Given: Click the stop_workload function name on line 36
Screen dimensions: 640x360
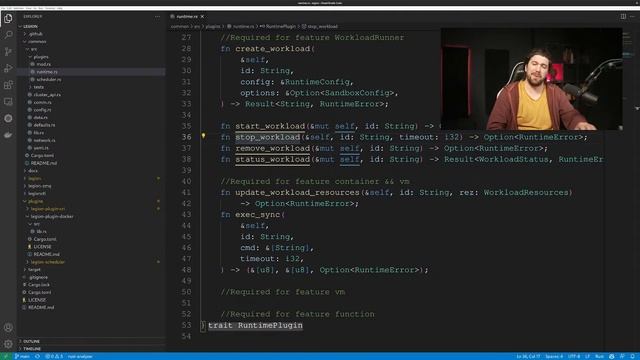Looking at the screenshot, I should pos(267,137).
